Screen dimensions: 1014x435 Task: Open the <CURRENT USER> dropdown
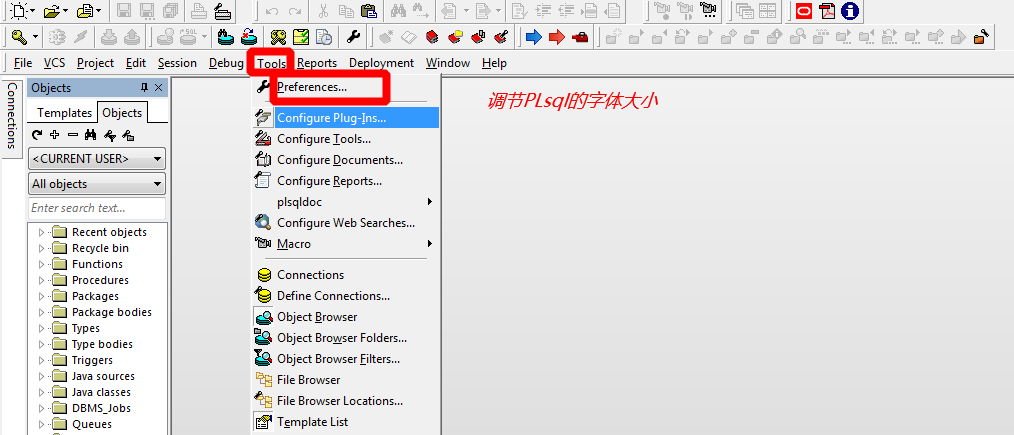[x=97, y=158]
